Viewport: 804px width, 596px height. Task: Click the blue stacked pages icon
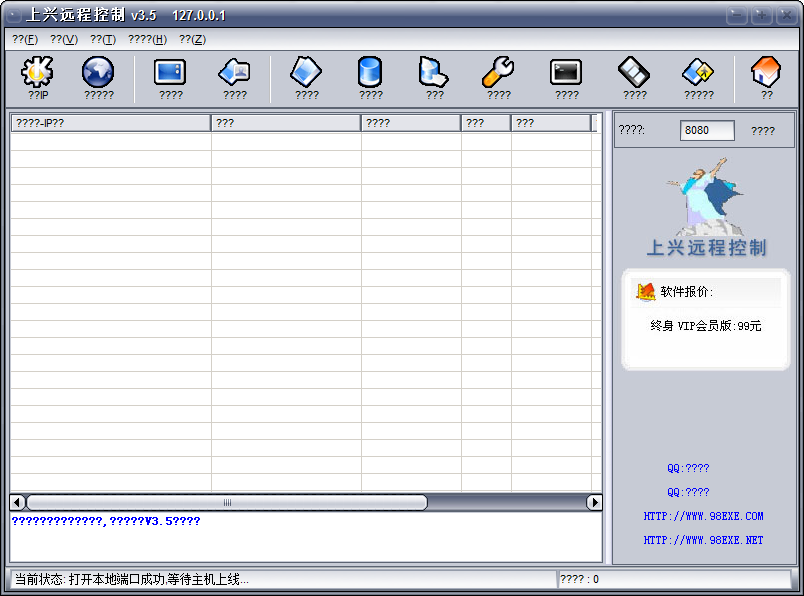[x=434, y=74]
